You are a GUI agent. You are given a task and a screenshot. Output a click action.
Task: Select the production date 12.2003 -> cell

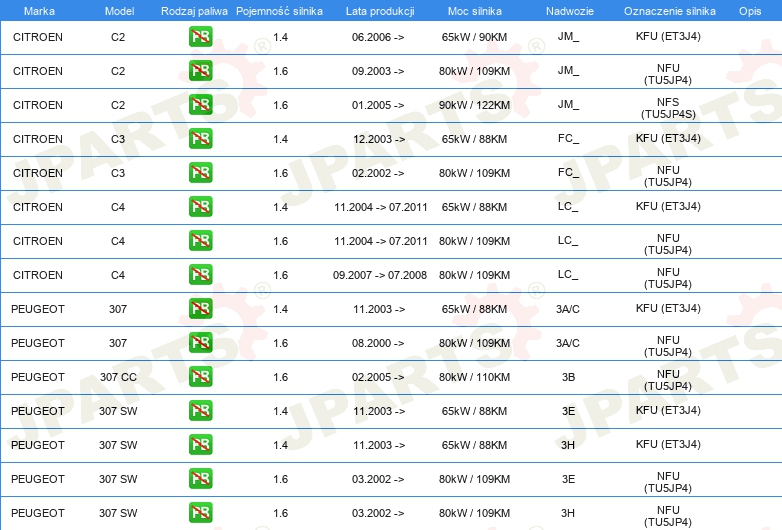pyautogui.click(x=379, y=139)
